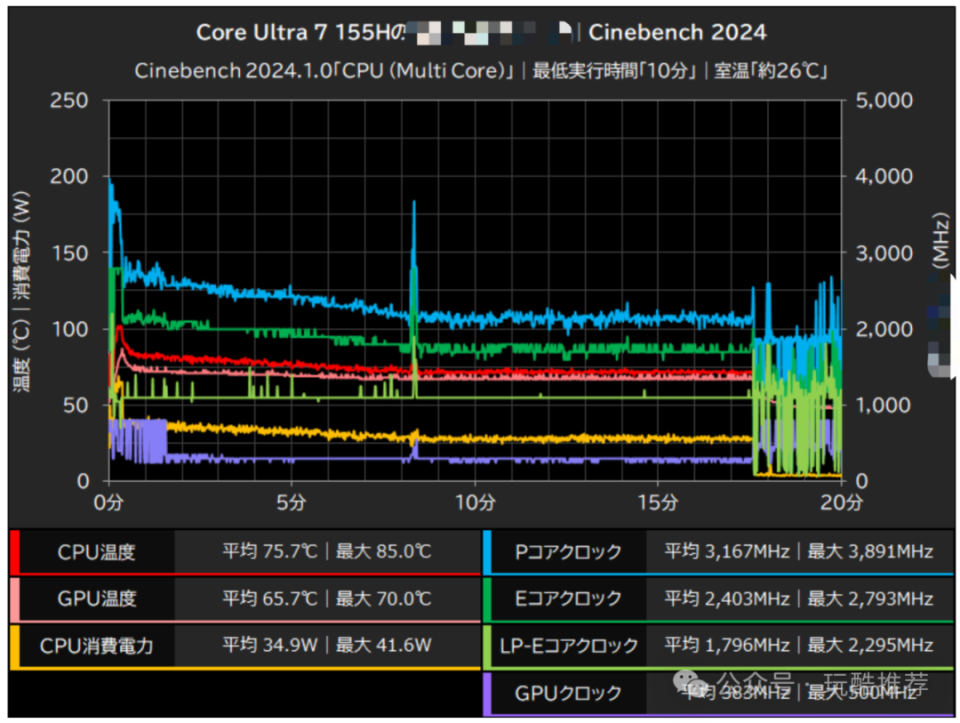This screenshot has width=960, height=723.
Task: Click the x-axis label '20分'
Action: 841,503
